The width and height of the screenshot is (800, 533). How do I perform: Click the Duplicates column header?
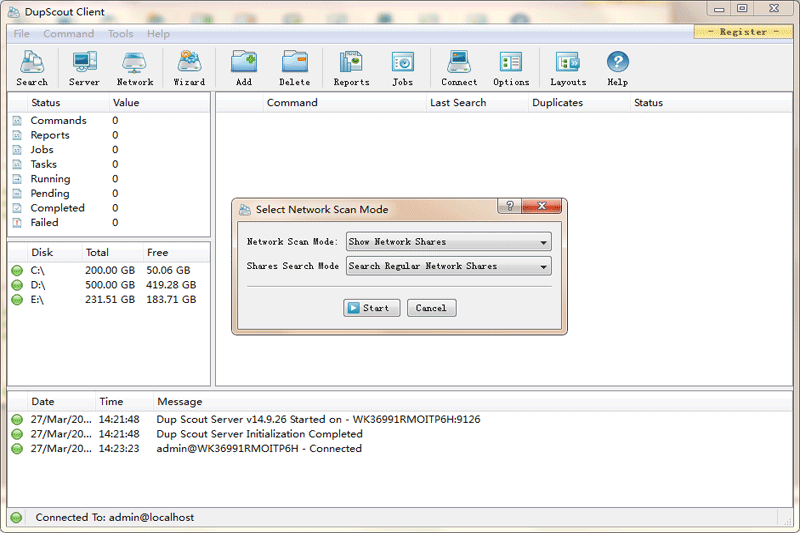(558, 103)
